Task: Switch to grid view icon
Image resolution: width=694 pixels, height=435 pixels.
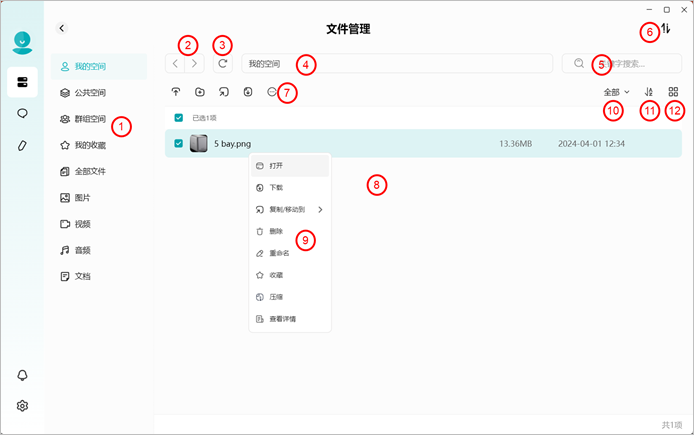Action: 673,92
